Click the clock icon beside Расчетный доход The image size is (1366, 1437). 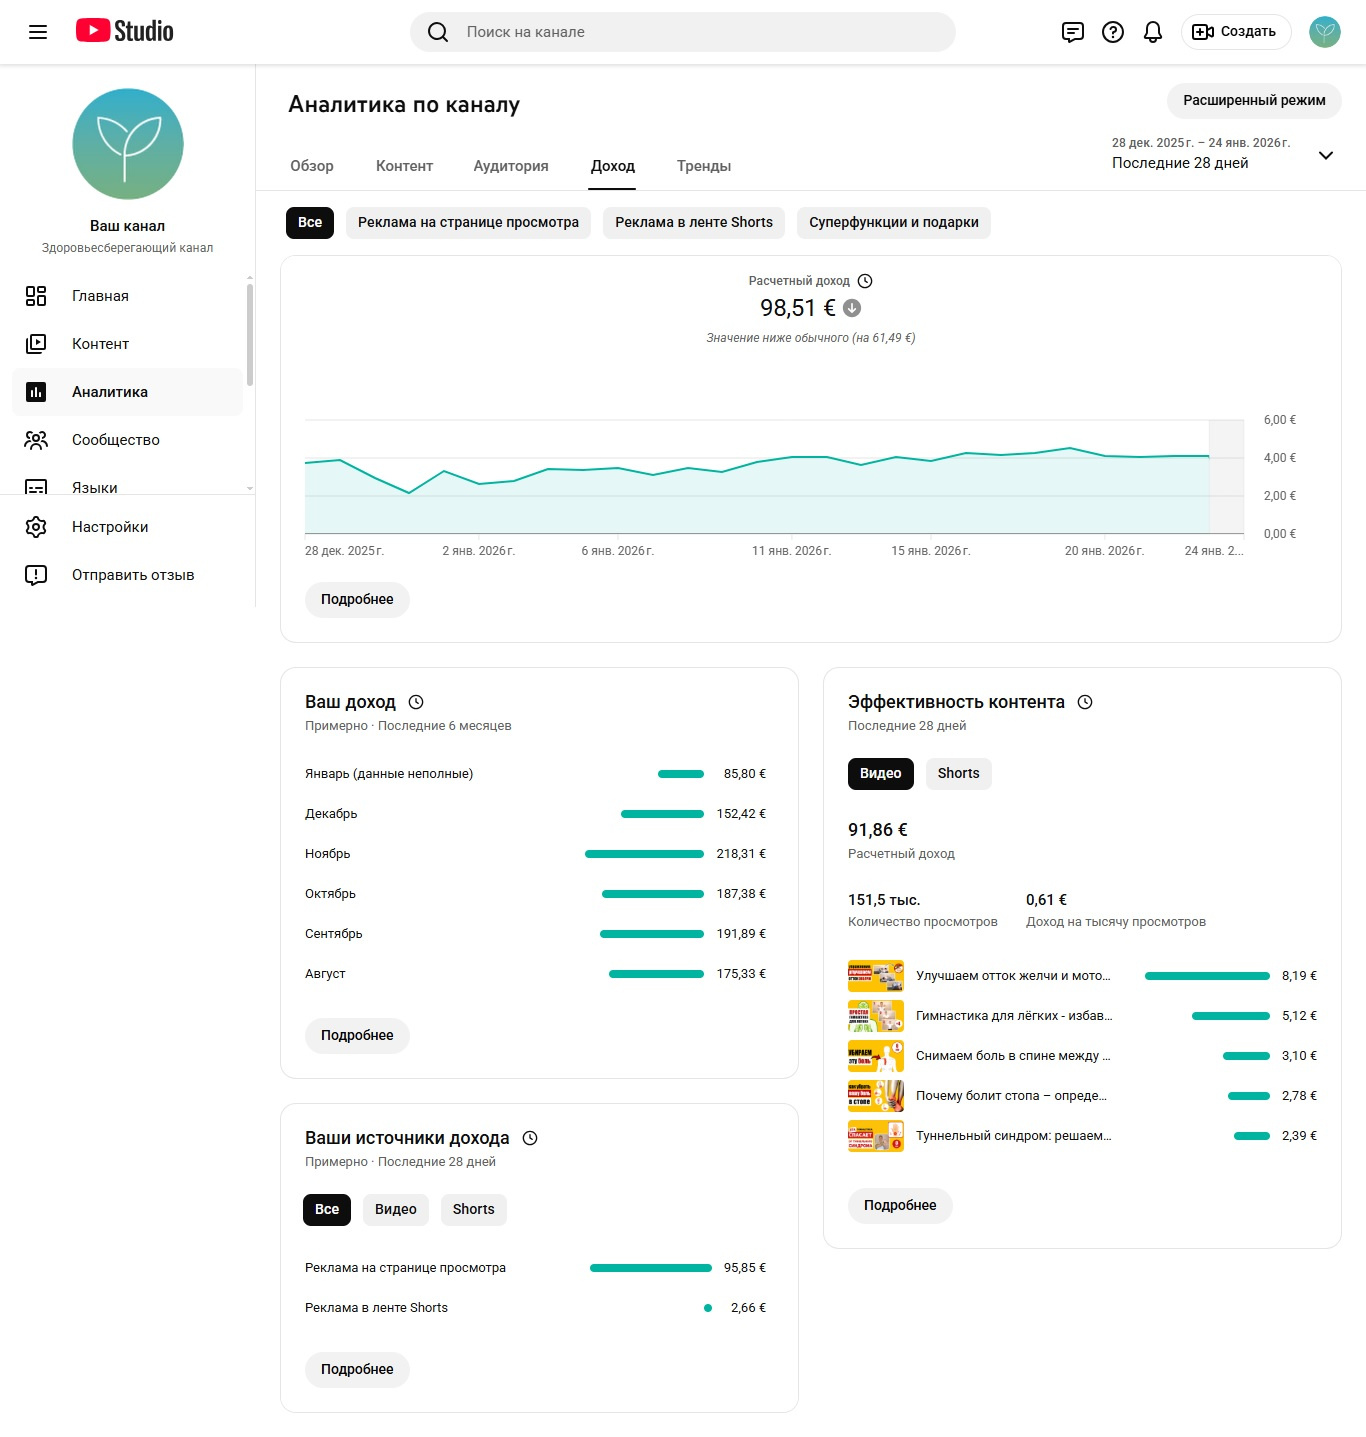click(865, 281)
